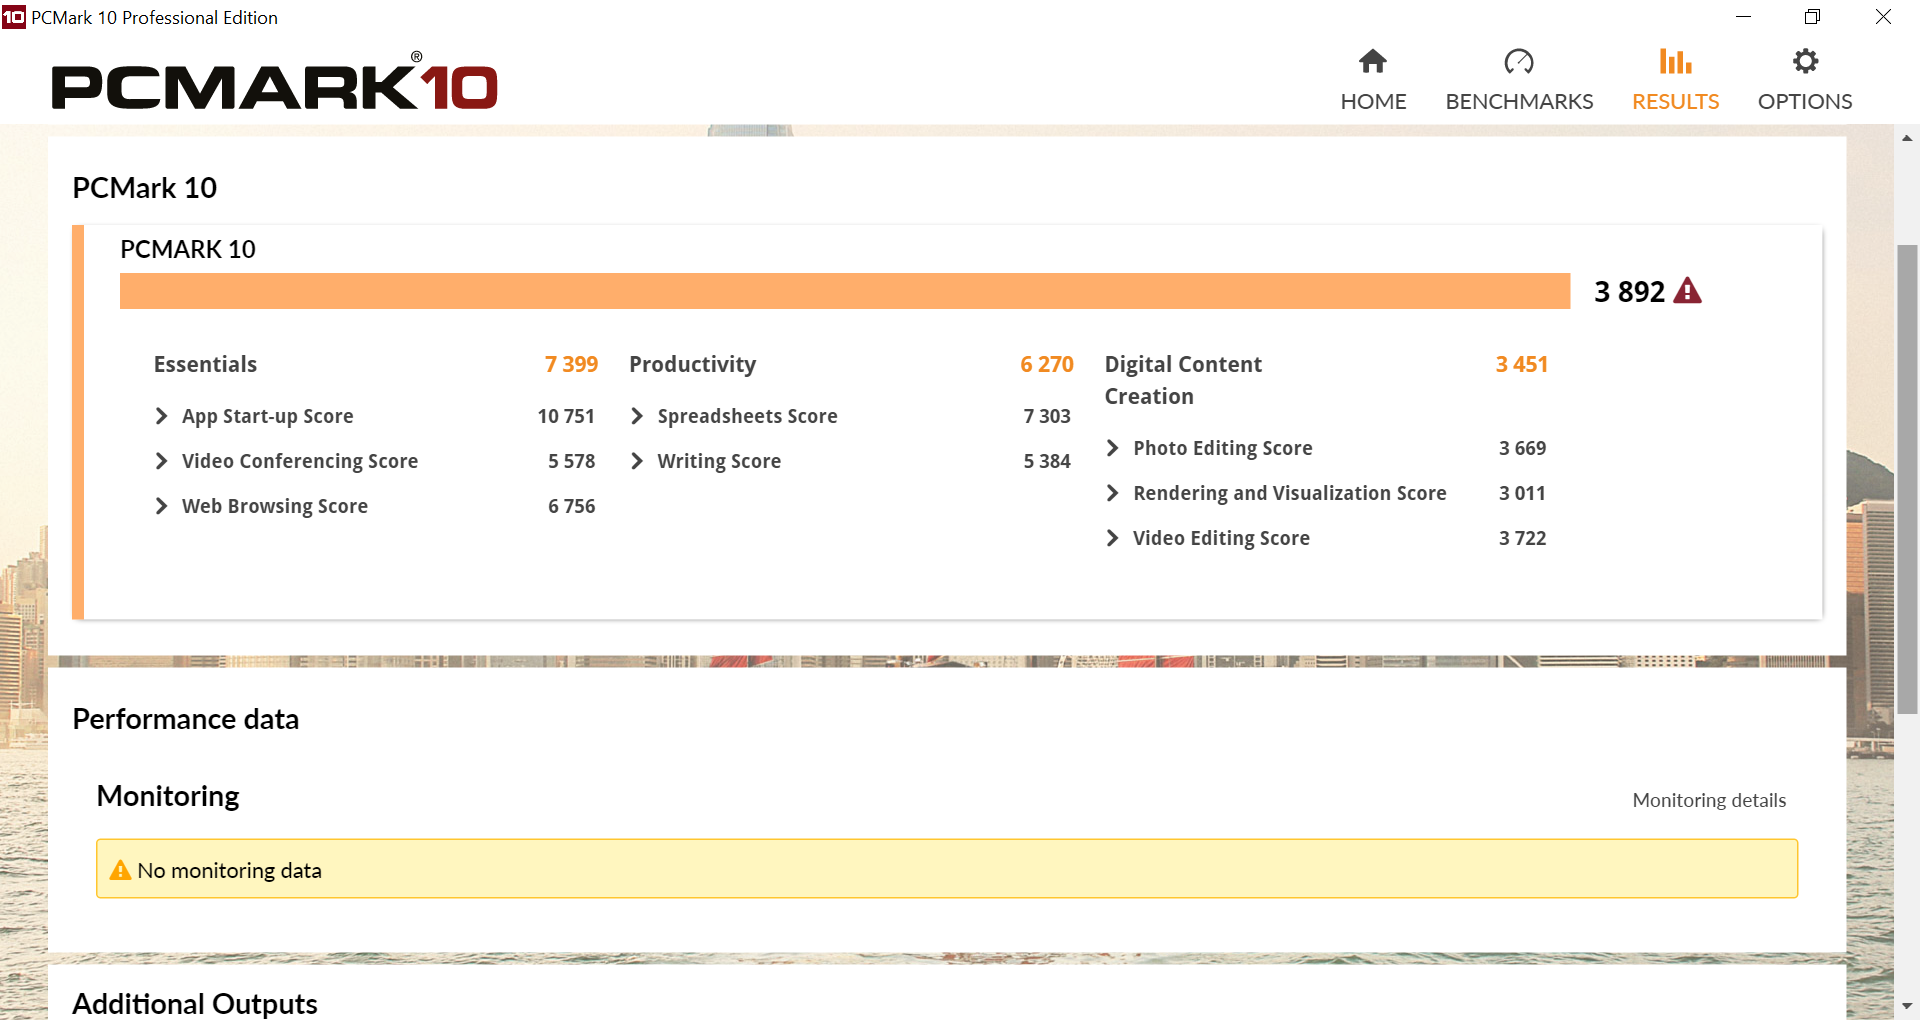Click the Performance data heading
The width and height of the screenshot is (1920, 1020).
coord(185,719)
